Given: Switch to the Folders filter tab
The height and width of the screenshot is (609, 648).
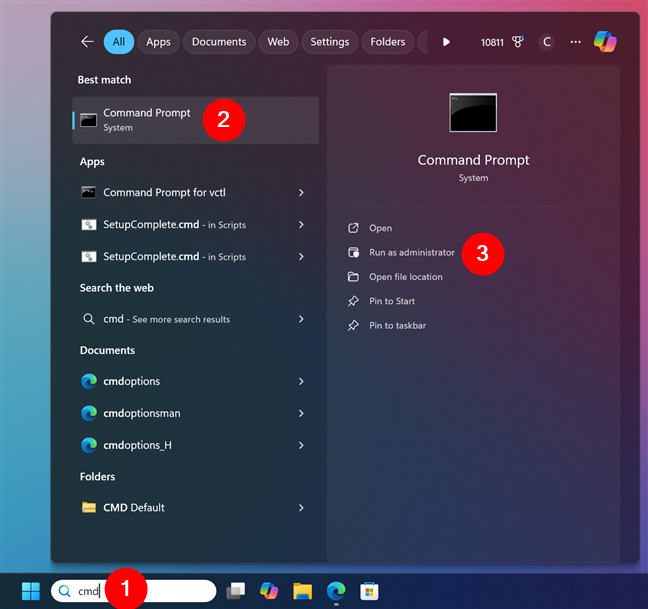Looking at the screenshot, I should point(388,42).
